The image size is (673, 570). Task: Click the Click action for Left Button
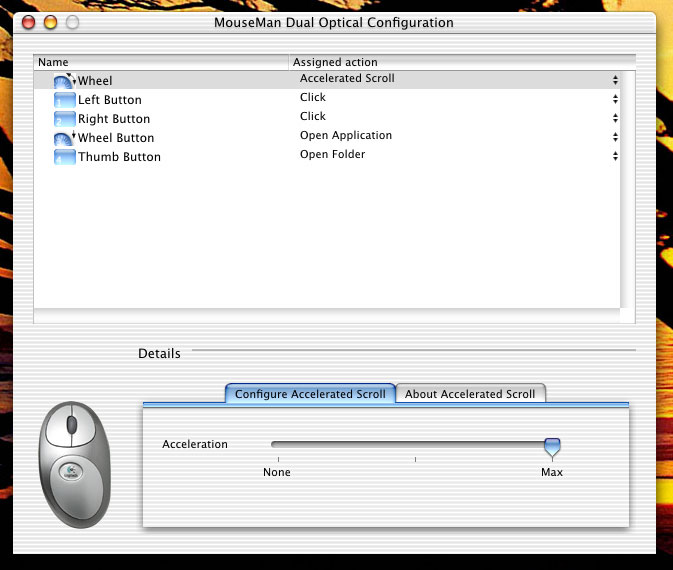tap(313, 97)
